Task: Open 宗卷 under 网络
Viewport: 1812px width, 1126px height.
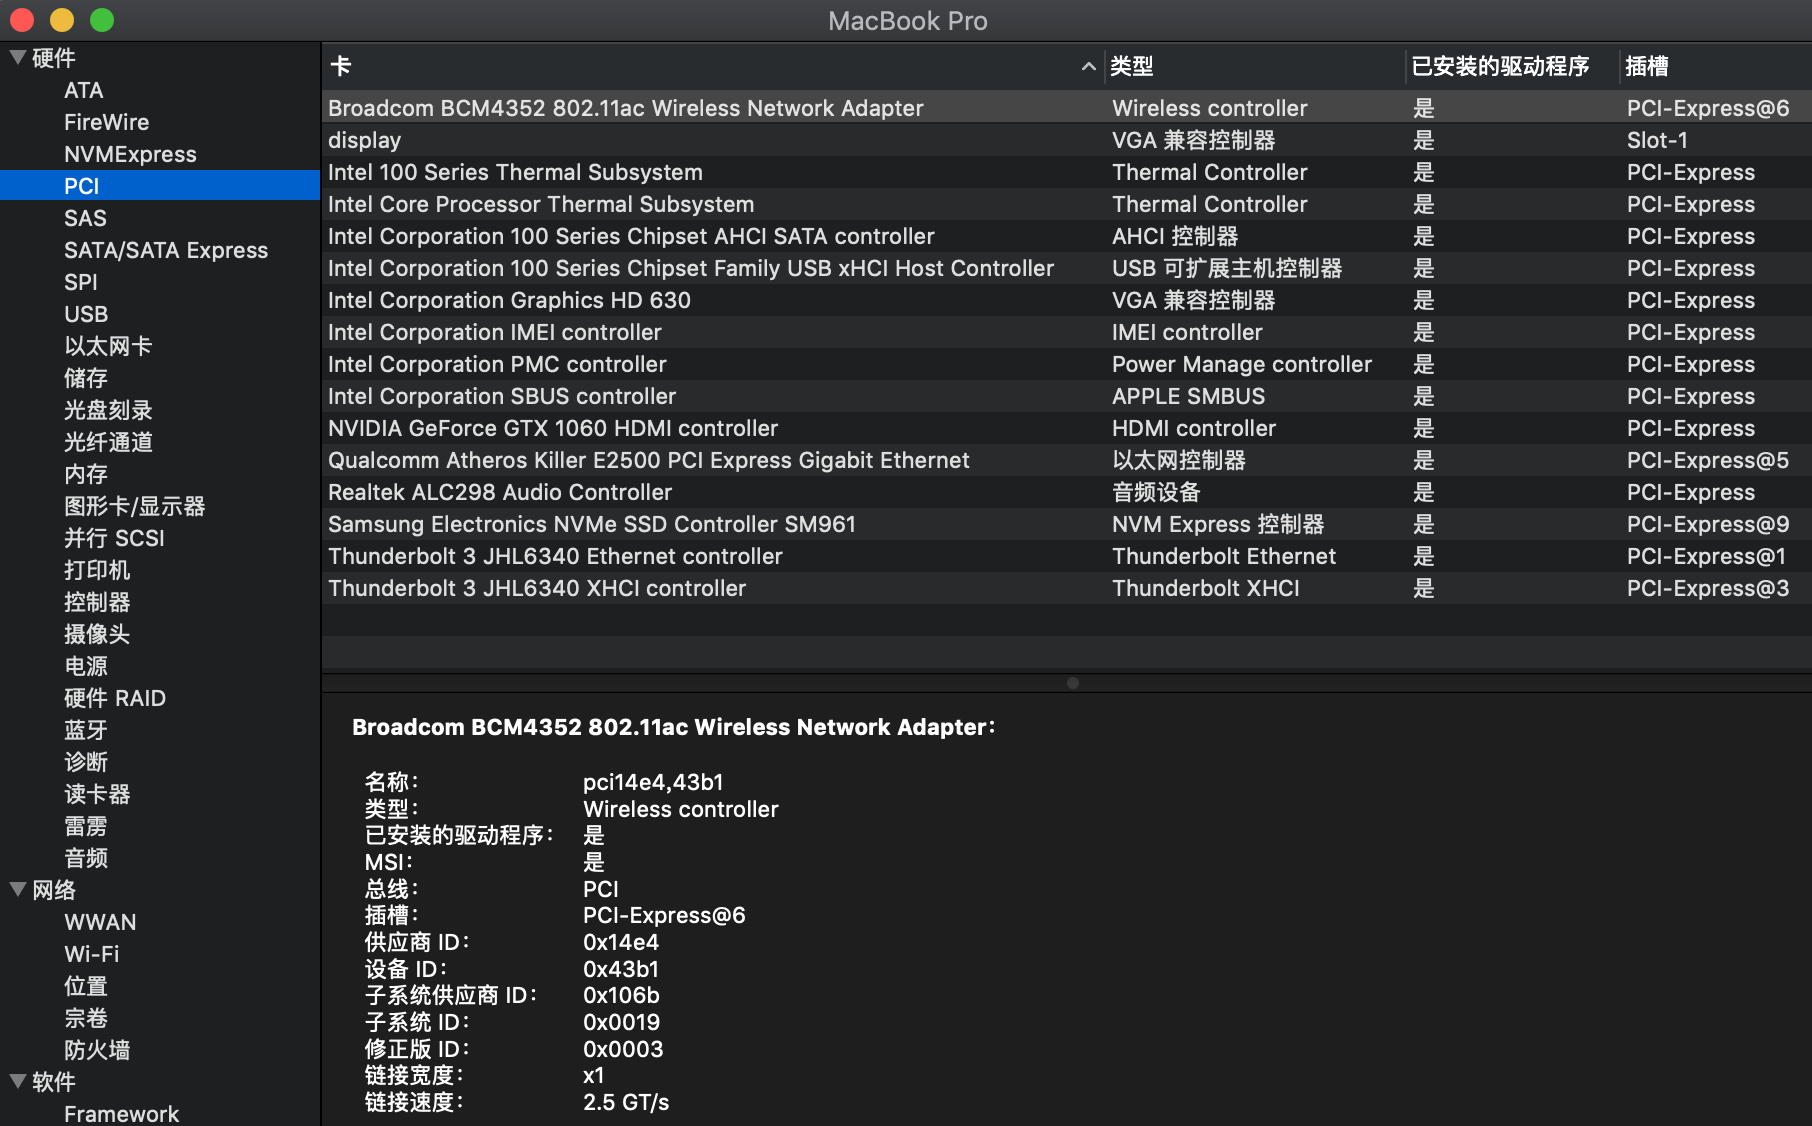Action: click(86, 1018)
